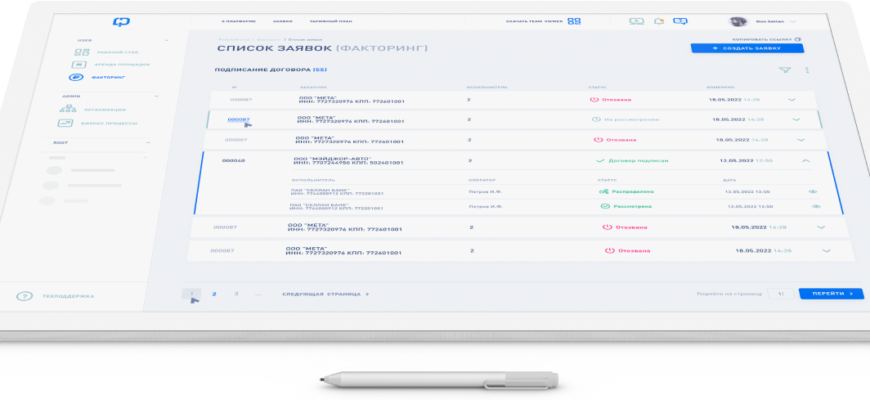Click the Договор подписан status text
The width and height of the screenshot is (870, 400).
[x=639, y=160]
